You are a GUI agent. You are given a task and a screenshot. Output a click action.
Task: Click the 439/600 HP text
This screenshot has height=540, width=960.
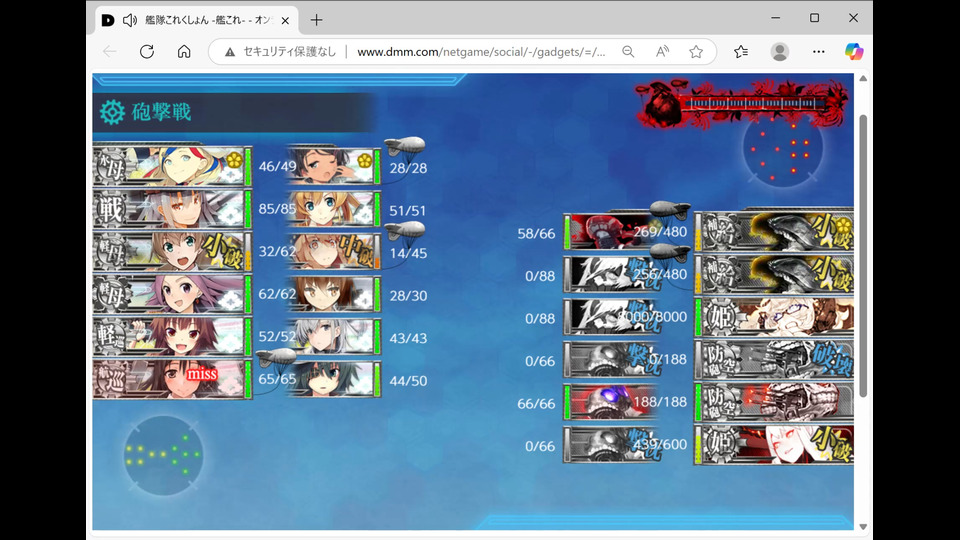(660, 444)
